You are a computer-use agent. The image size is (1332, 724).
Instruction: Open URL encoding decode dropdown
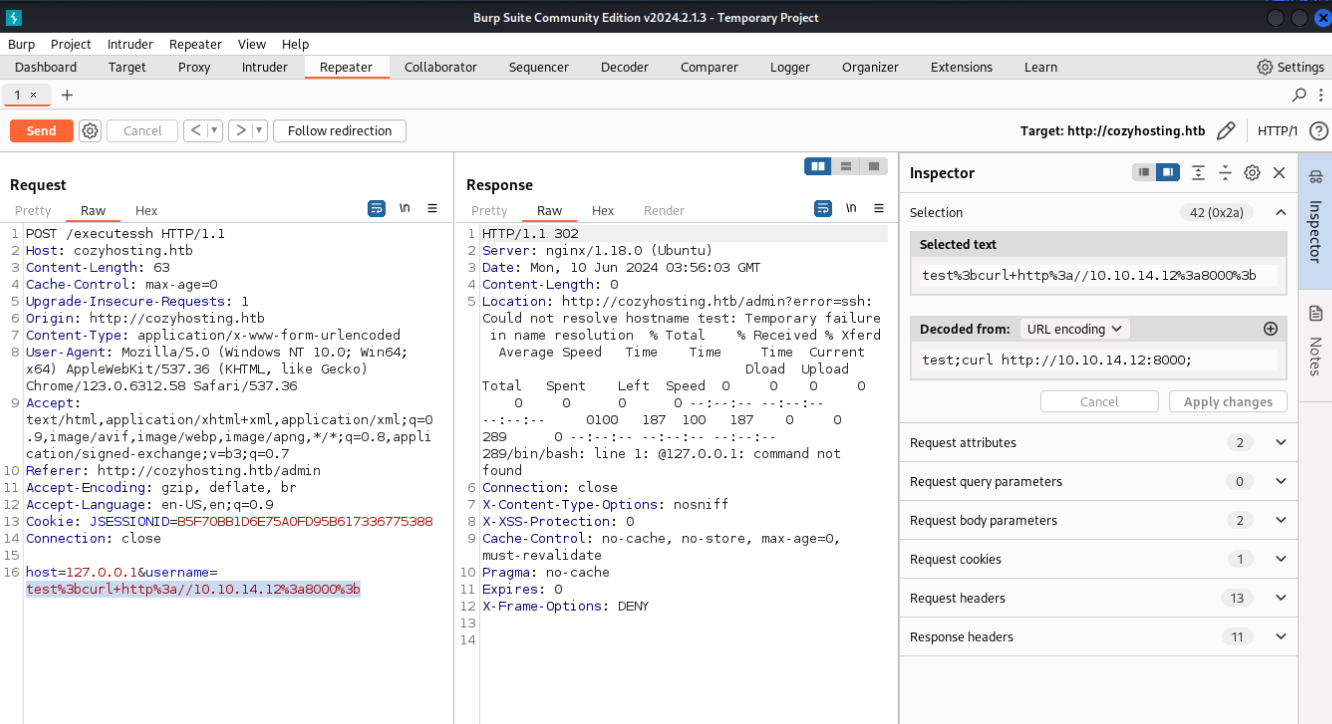tap(1074, 329)
